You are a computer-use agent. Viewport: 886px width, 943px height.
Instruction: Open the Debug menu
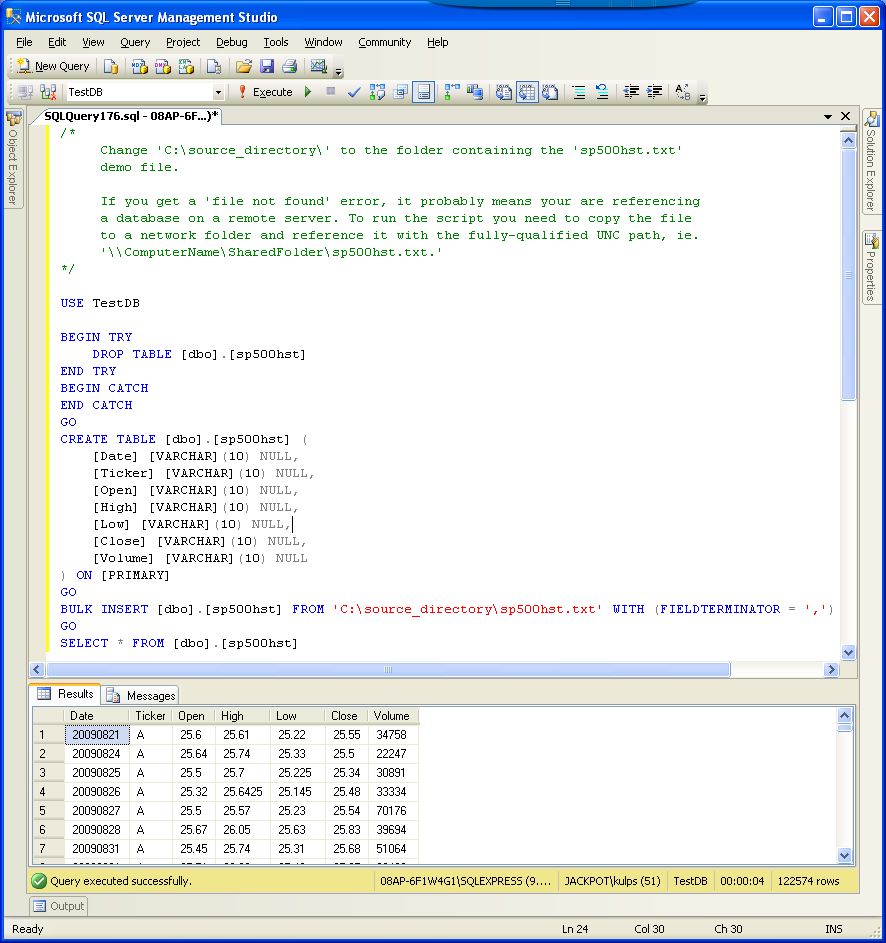[232, 42]
